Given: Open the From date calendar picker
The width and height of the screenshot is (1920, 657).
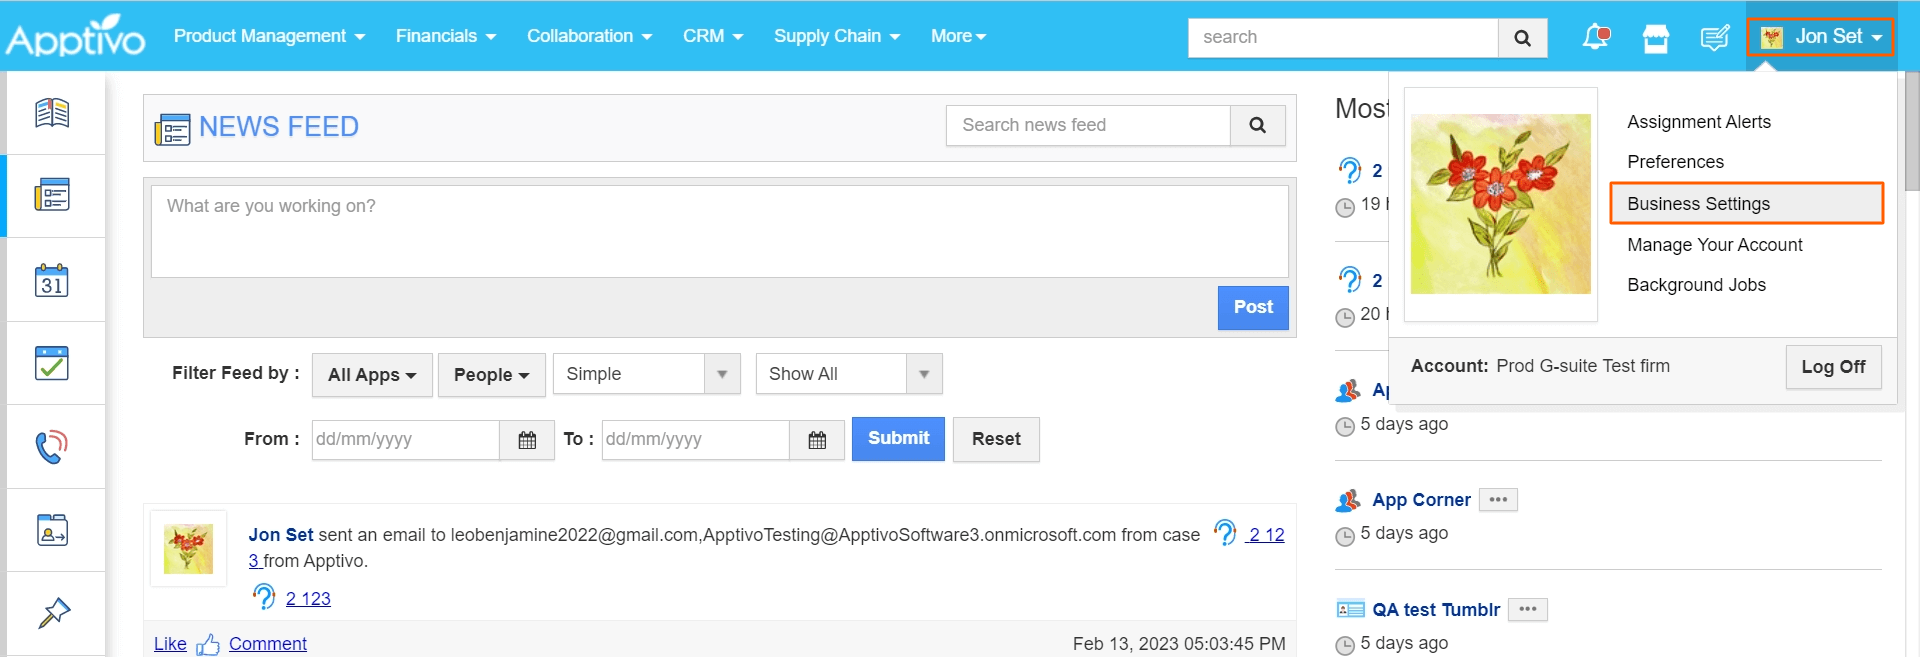Looking at the screenshot, I should click(x=527, y=440).
